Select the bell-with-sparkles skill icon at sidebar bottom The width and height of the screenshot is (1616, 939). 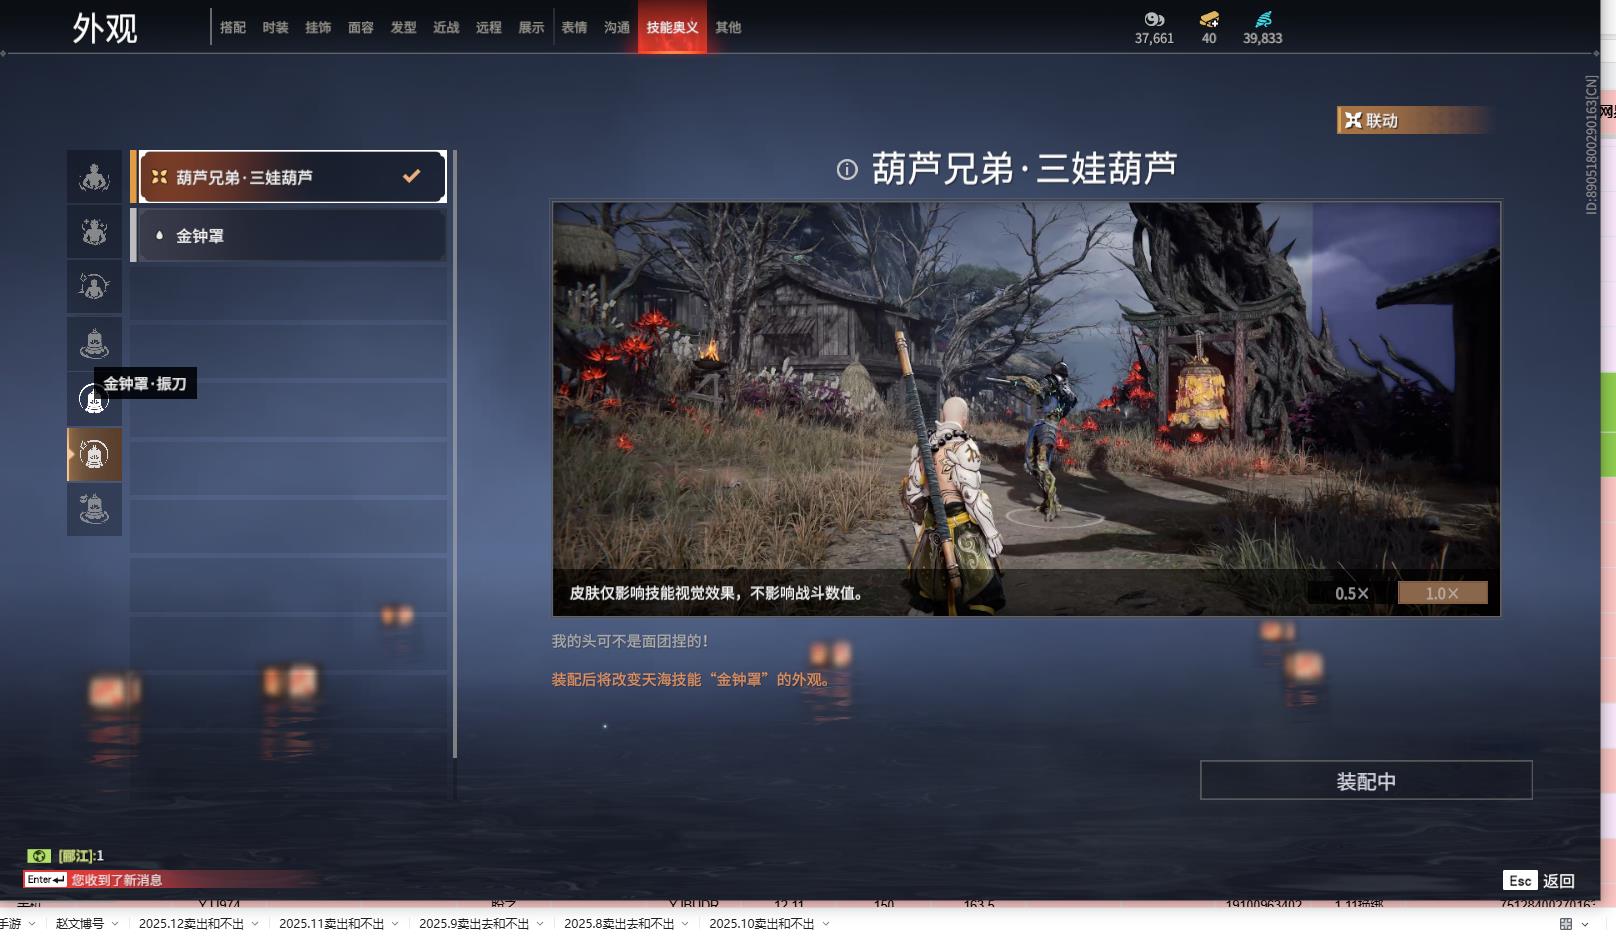94,509
